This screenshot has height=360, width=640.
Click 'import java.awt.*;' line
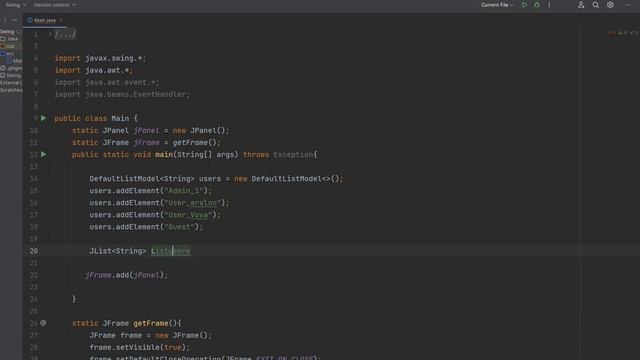click(93, 70)
